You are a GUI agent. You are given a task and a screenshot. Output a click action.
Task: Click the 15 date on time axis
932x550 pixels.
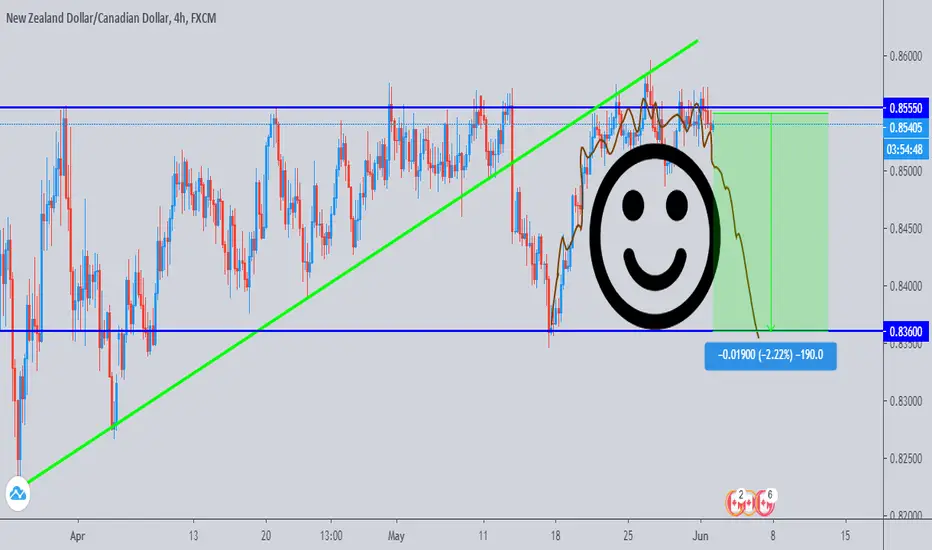(x=845, y=536)
